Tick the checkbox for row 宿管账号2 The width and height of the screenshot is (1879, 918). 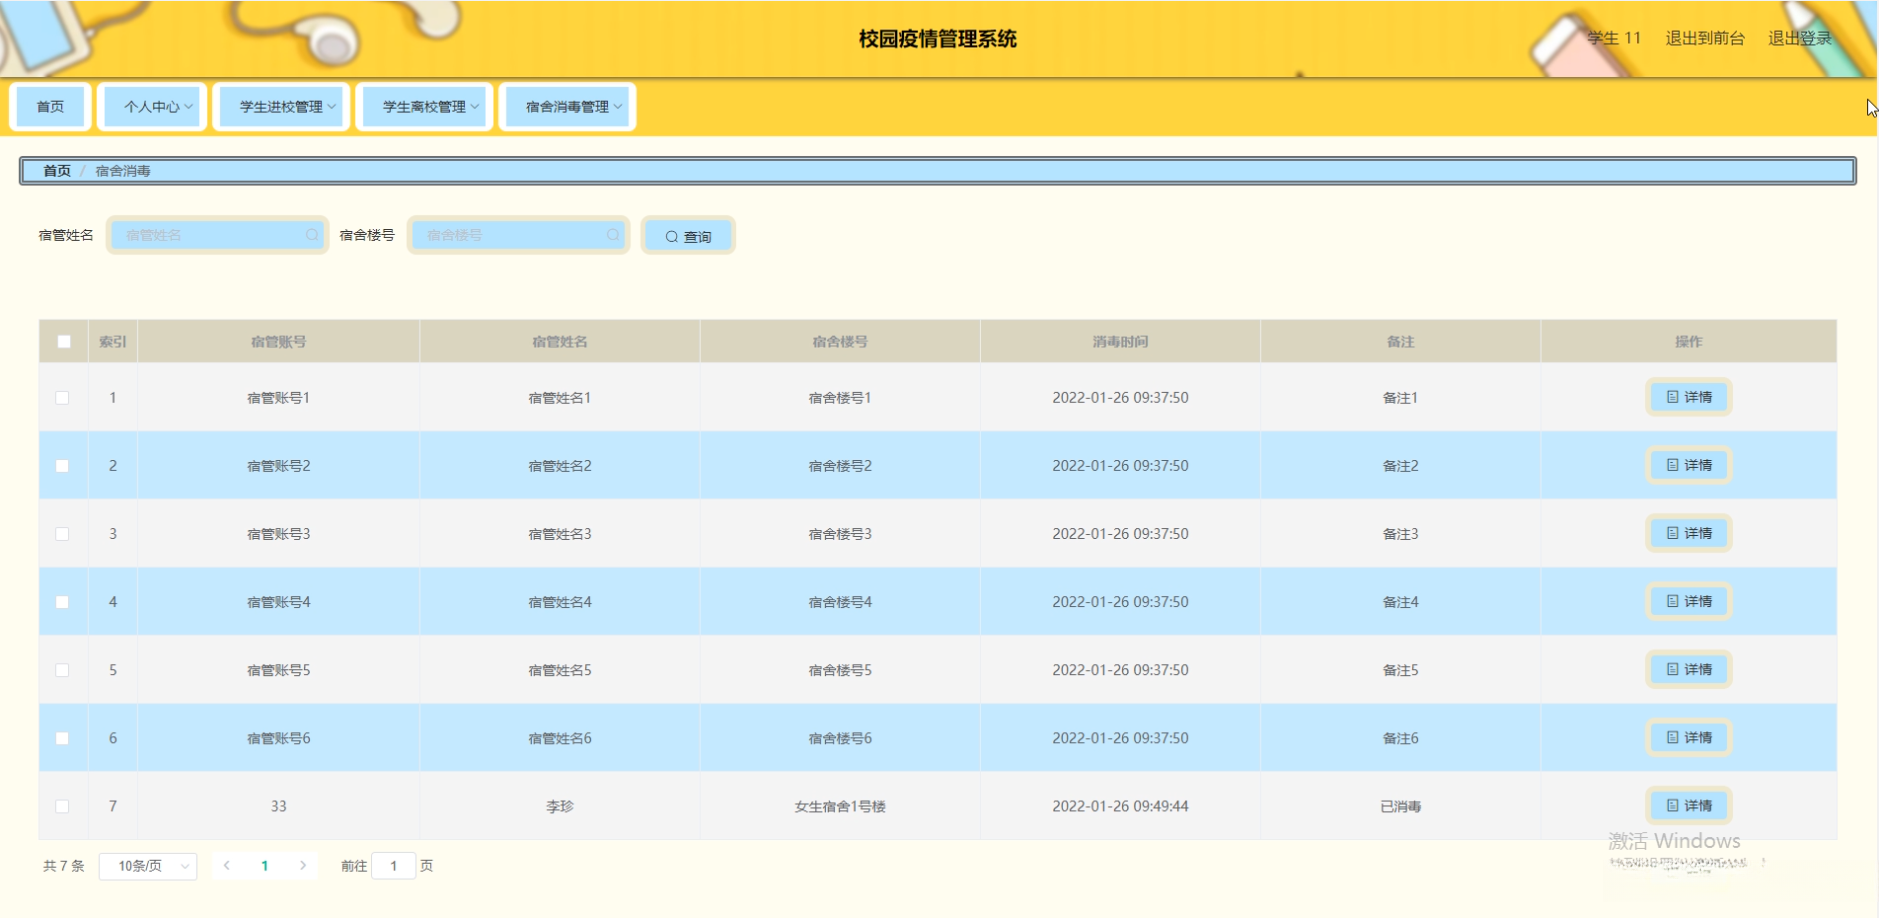(62, 466)
